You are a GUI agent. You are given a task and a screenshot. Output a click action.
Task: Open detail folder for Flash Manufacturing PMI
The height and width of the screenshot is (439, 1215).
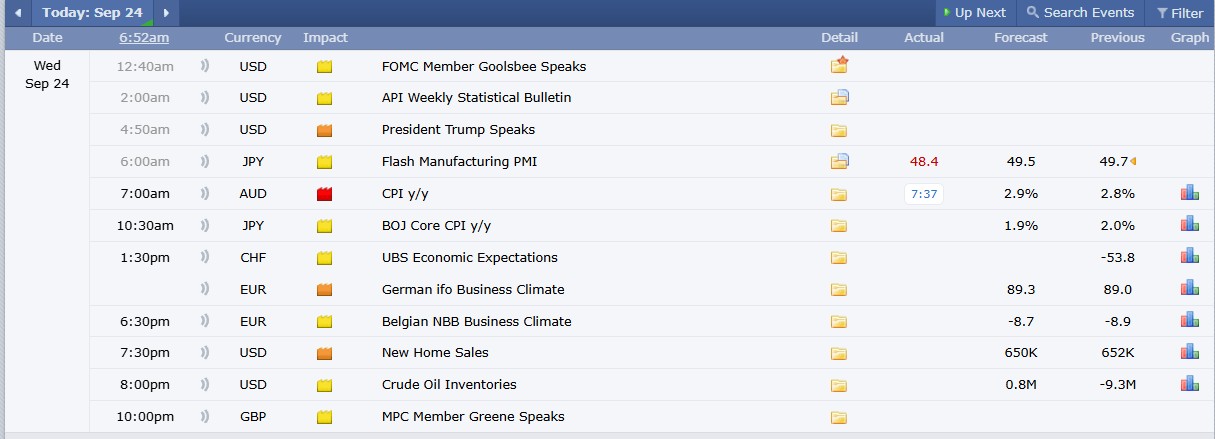(x=839, y=161)
